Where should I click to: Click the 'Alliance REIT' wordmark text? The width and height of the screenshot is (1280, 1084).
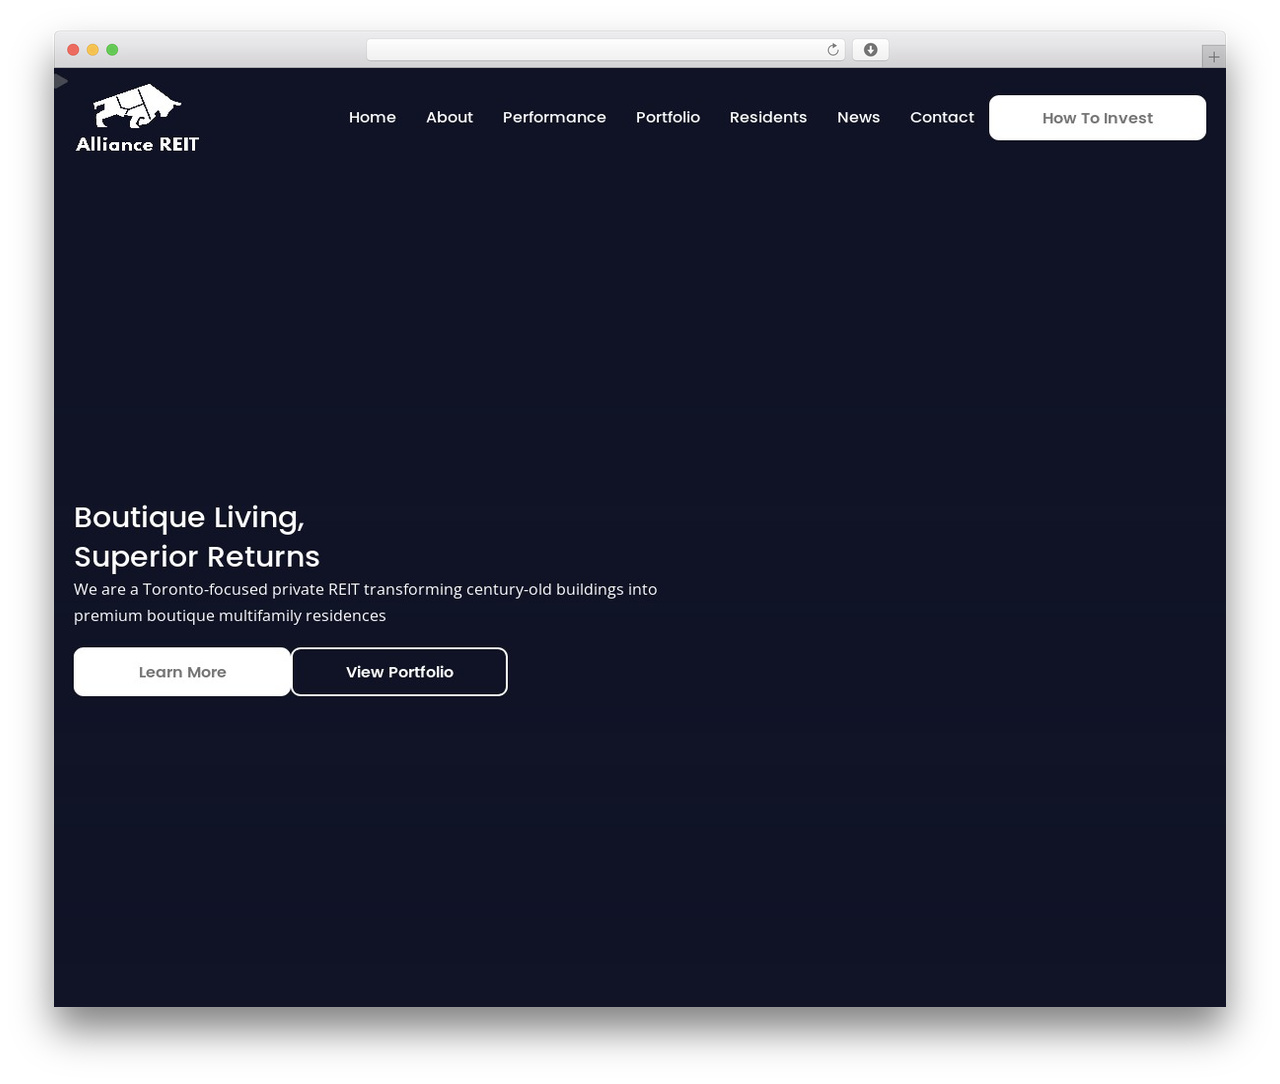pyautogui.click(x=137, y=144)
